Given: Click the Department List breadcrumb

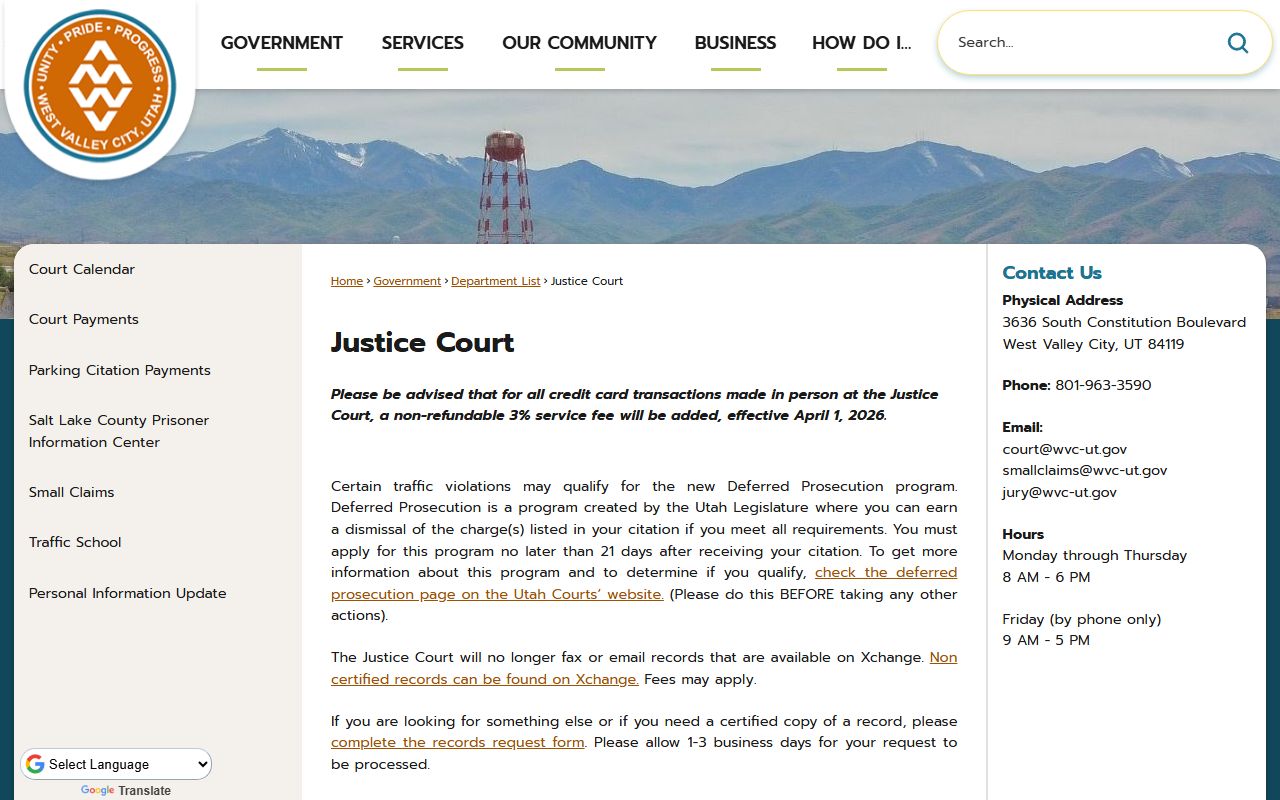Looking at the screenshot, I should pos(496,281).
